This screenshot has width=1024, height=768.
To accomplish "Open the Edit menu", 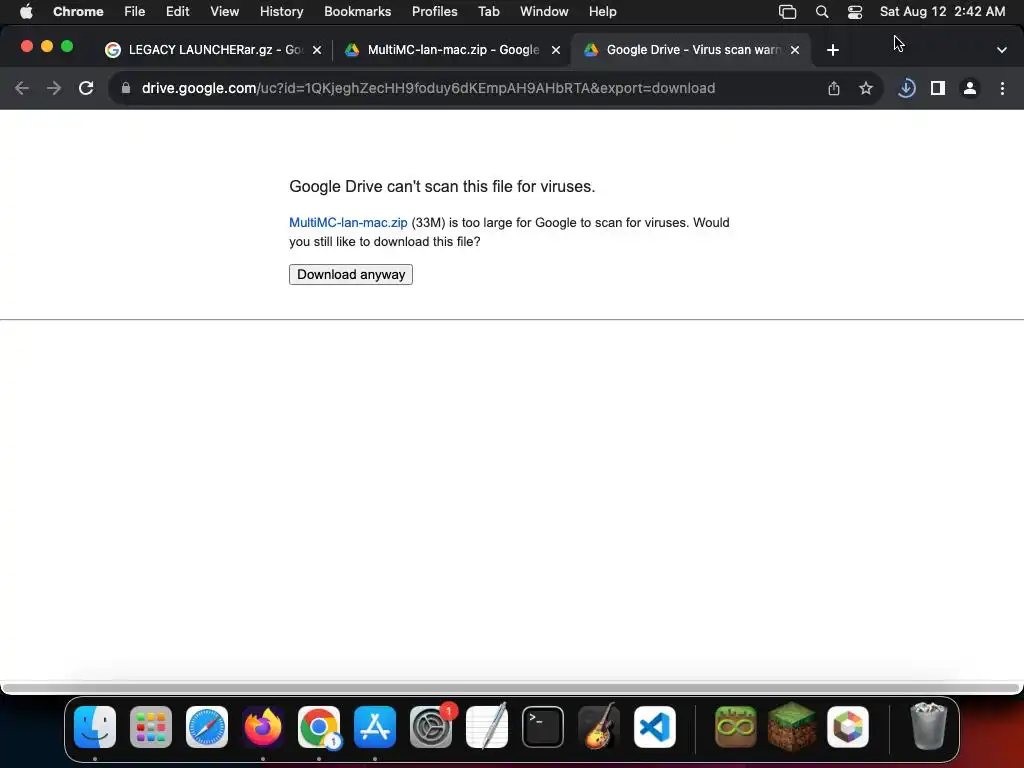I will 178,12.
